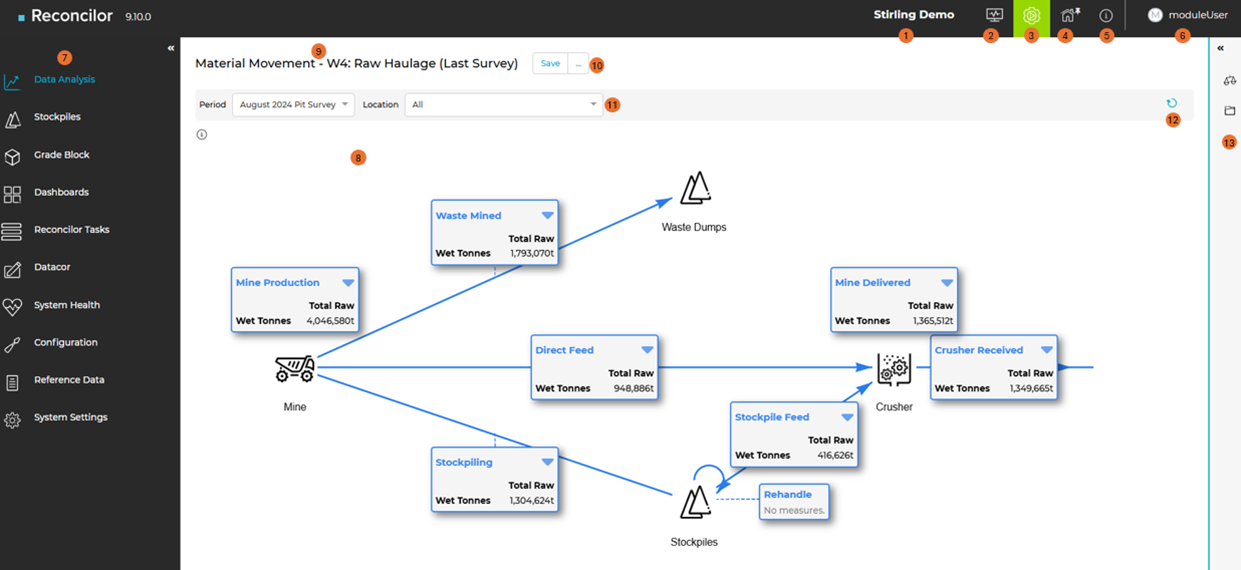Click the moduleUser avatar circle
This screenshot has height=570, width=1241.
coord(1155,15)
